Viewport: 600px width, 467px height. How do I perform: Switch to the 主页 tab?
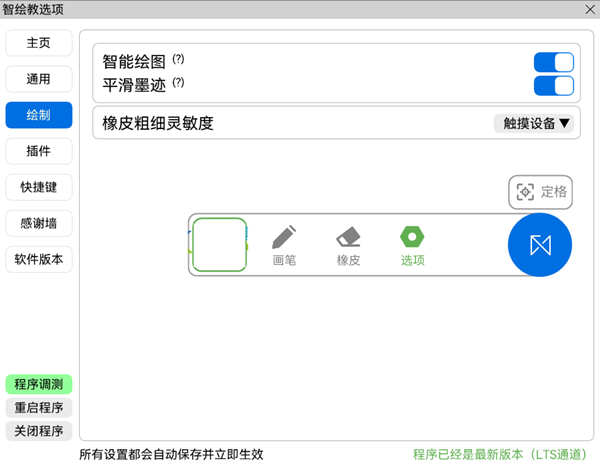tap(39, 43)
